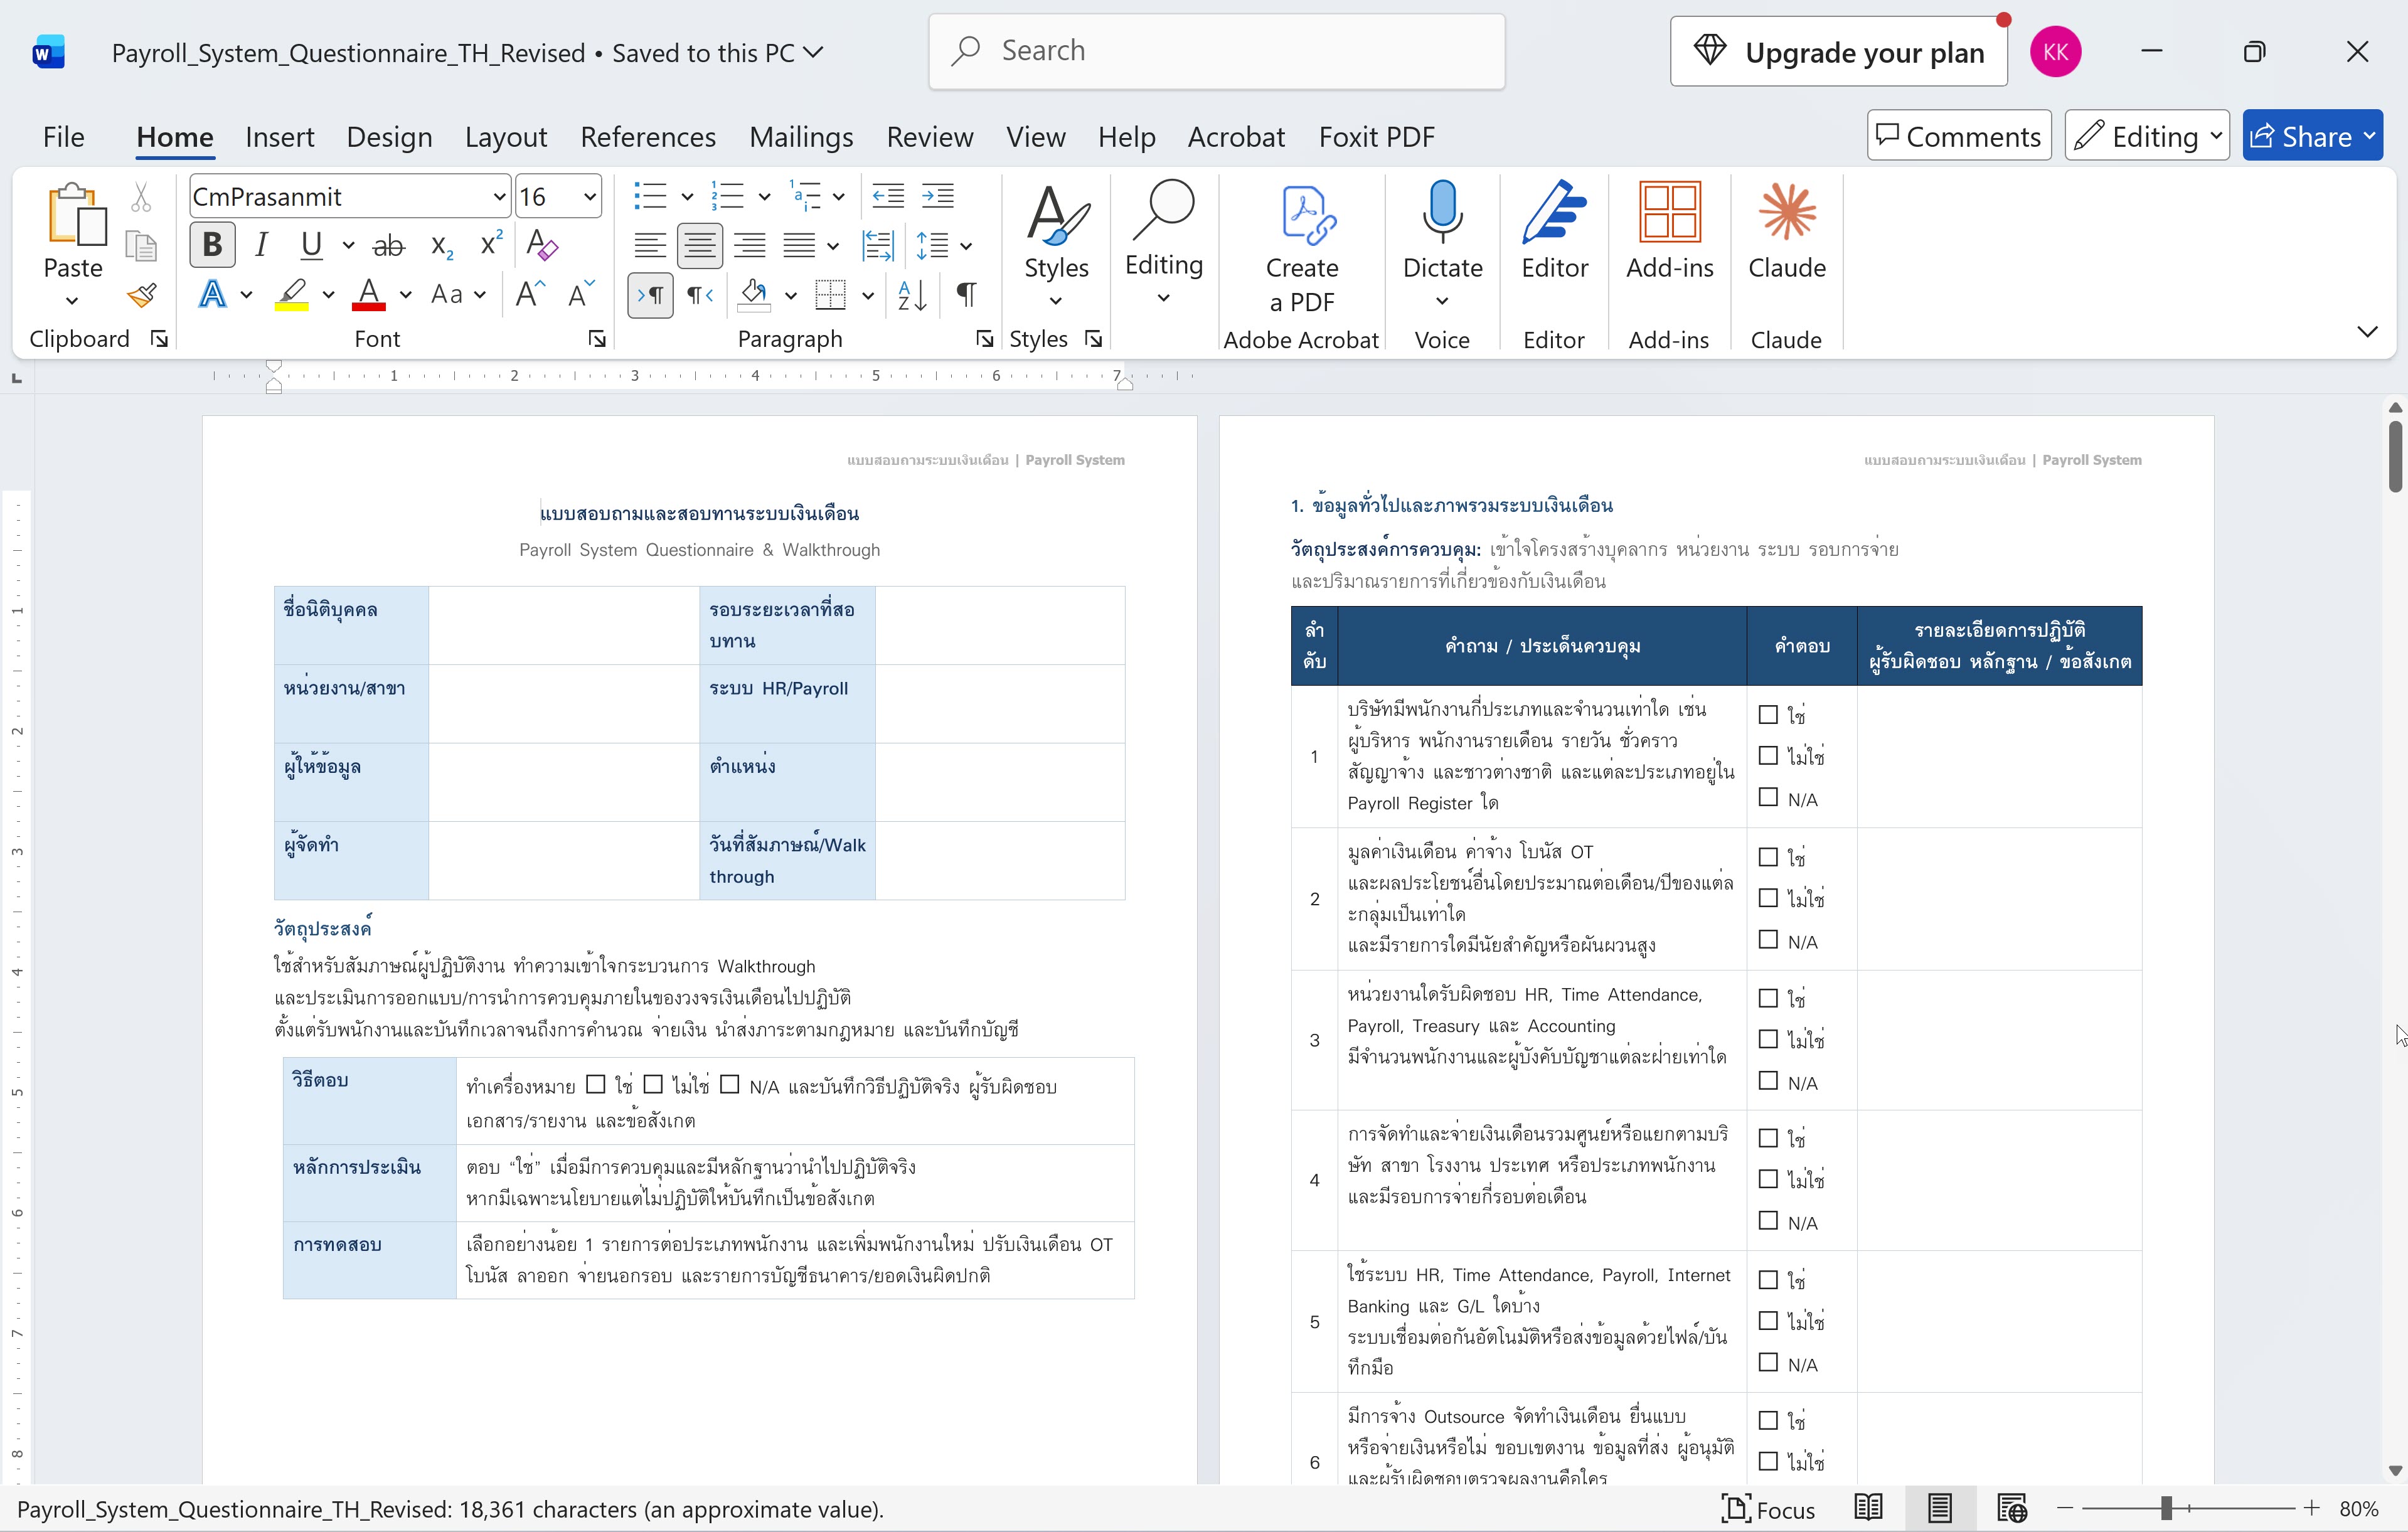Click the Focus mode button
The width and height of the screenshot is (2408, 1532).
(x=1767, y=1509)
